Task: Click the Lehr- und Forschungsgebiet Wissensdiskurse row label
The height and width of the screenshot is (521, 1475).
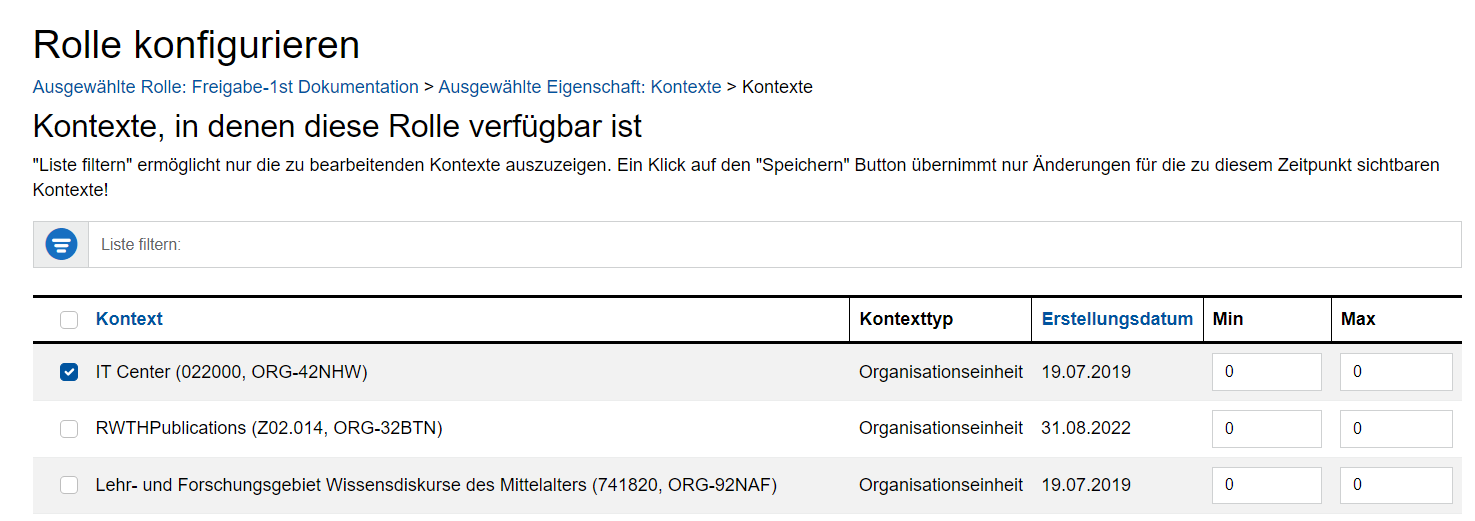Action: 436,485
